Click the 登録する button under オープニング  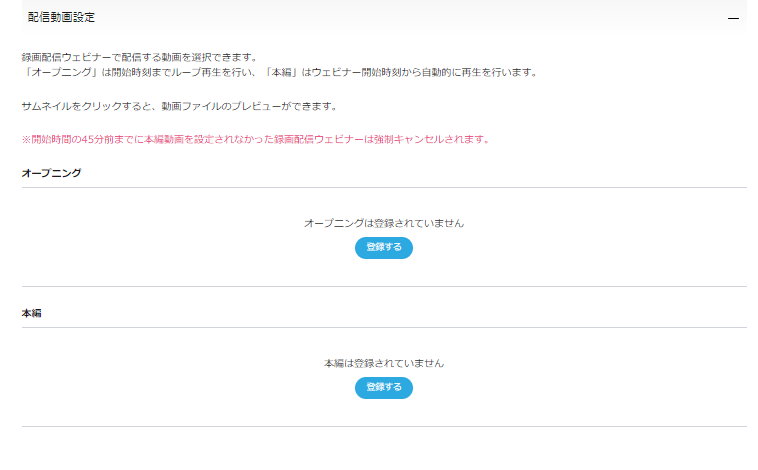point(383,247)
